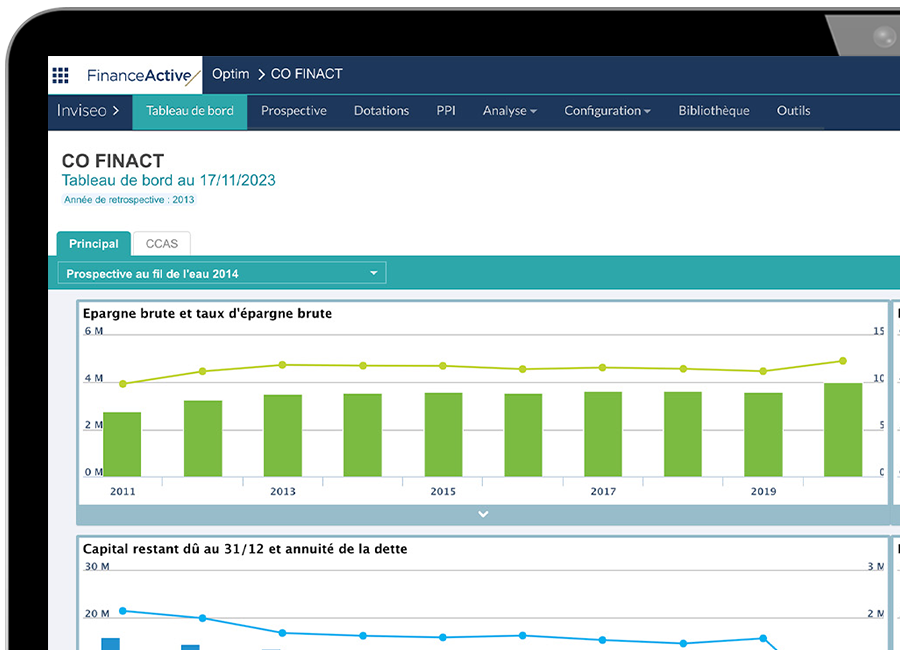The image size is (900, 650).
Task: Click the prospective selector's dropdown caret
Action: point(374,272)
